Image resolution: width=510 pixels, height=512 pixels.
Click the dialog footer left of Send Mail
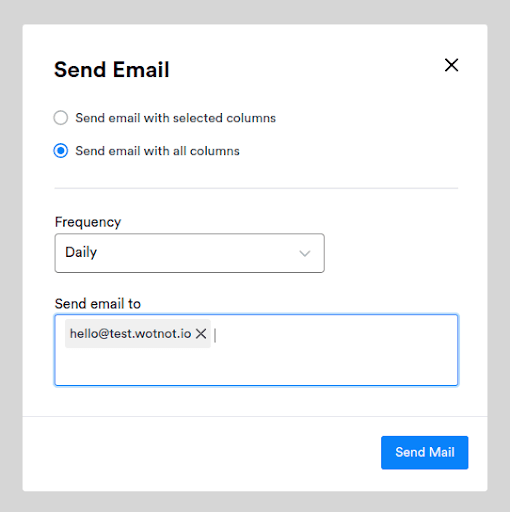tap(202, 453)
